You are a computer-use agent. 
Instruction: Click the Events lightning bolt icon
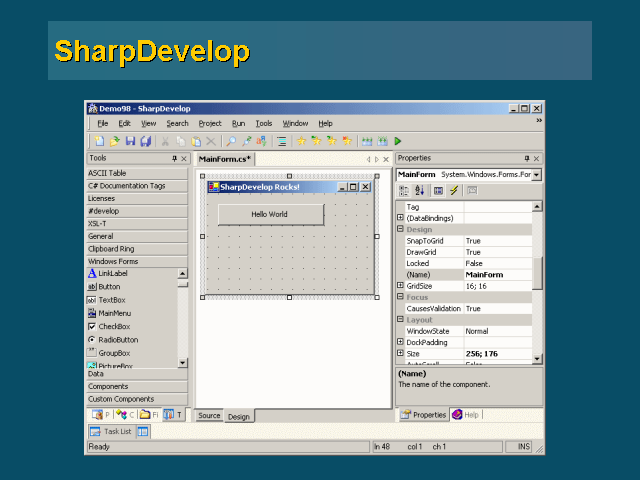[x=454, y=190]
